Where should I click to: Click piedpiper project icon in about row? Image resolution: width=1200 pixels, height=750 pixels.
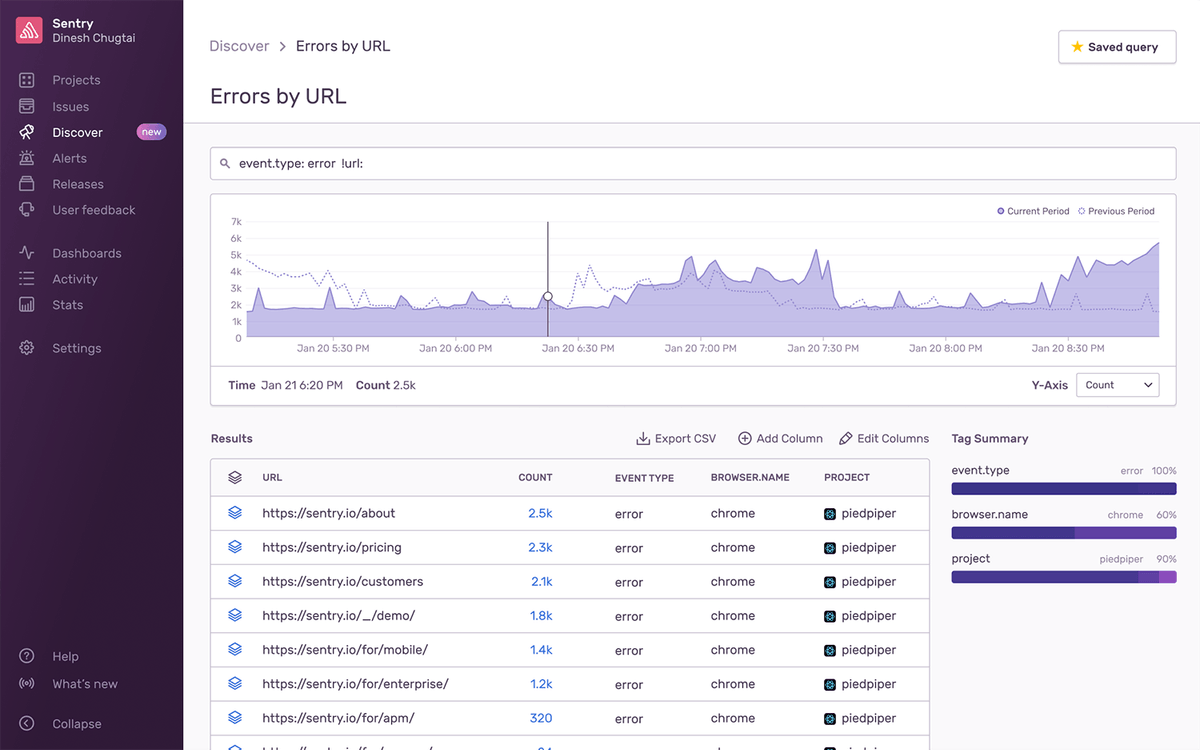click(830, 514)
